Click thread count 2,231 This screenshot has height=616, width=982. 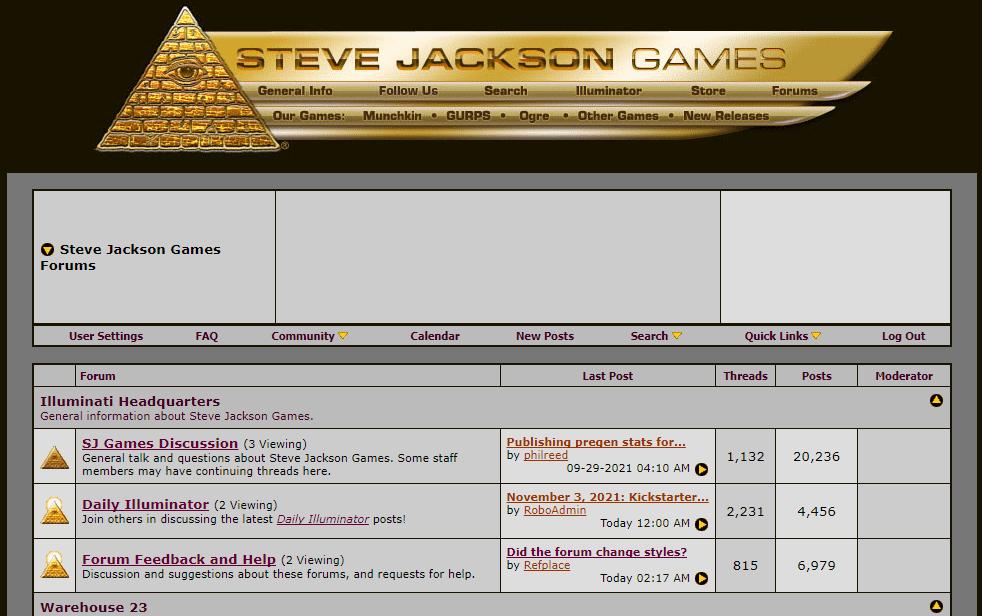click(x=745, y=511)
